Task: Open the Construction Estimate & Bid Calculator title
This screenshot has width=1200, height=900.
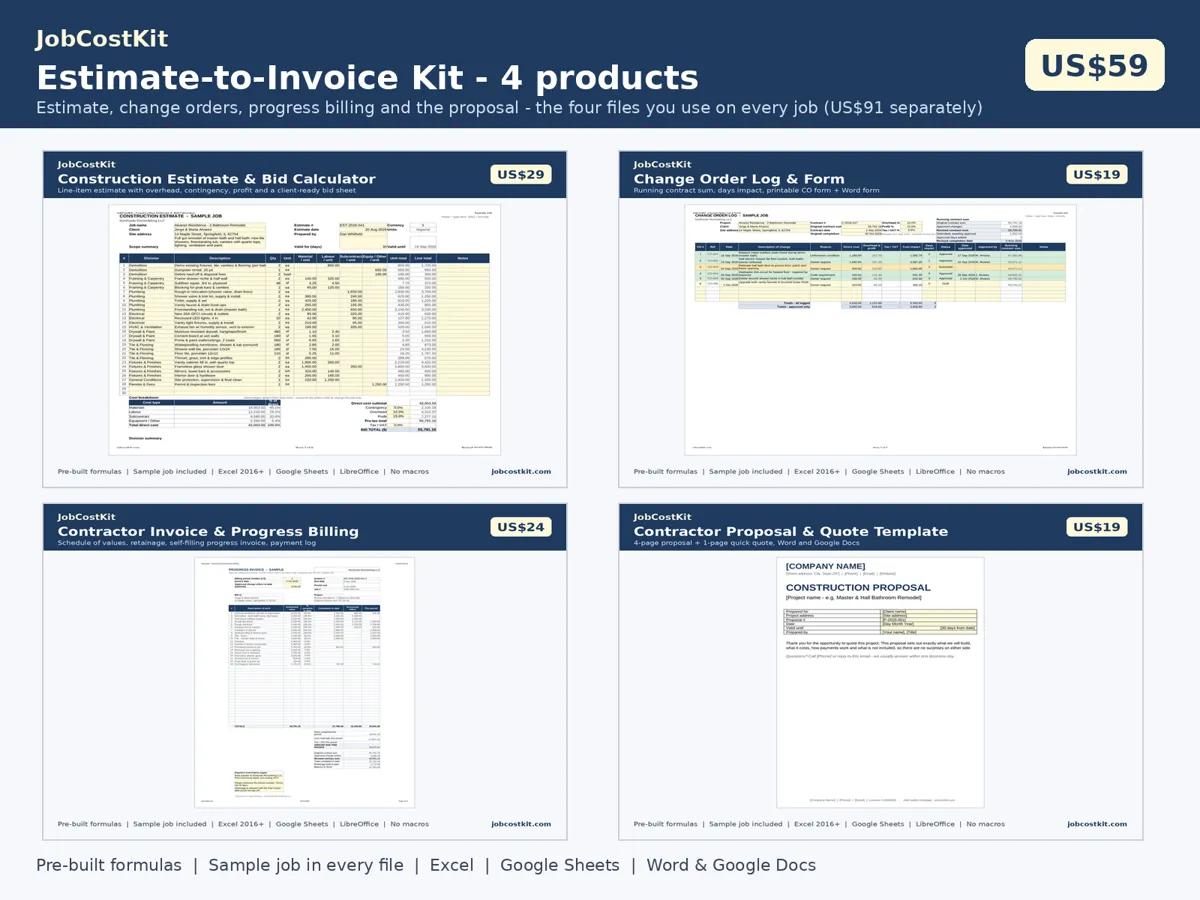Action: (216, 179)
